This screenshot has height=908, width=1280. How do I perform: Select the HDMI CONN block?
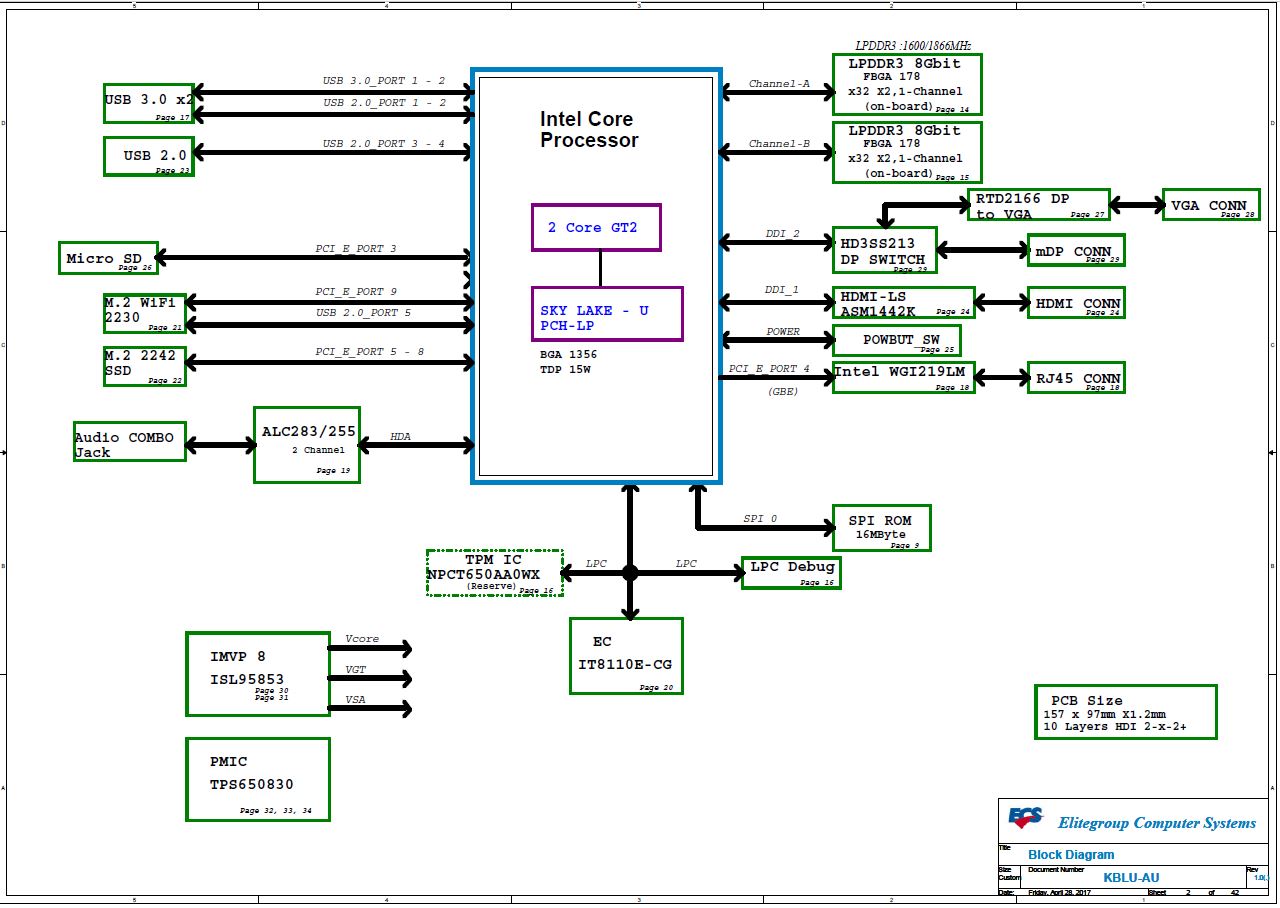[1076, 303]
